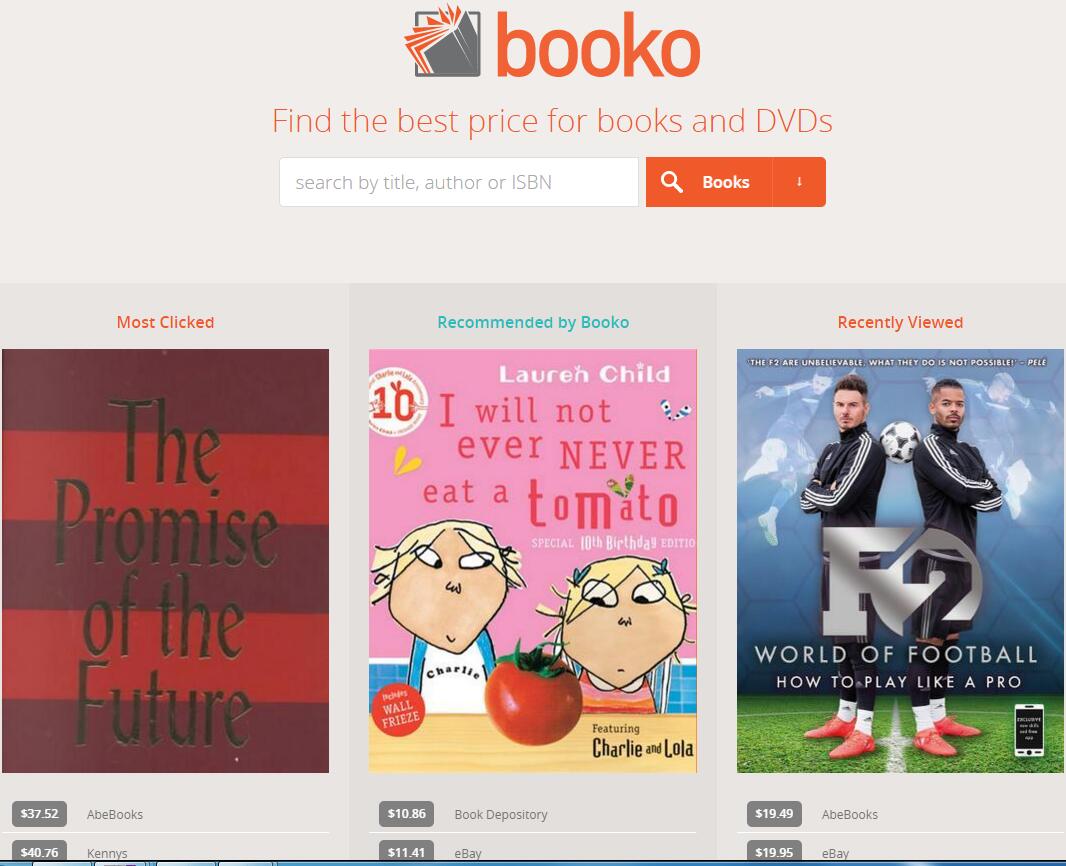Select the Recently Viewed heading
This screenshot has height=866, width=1066.
[900, 322]
